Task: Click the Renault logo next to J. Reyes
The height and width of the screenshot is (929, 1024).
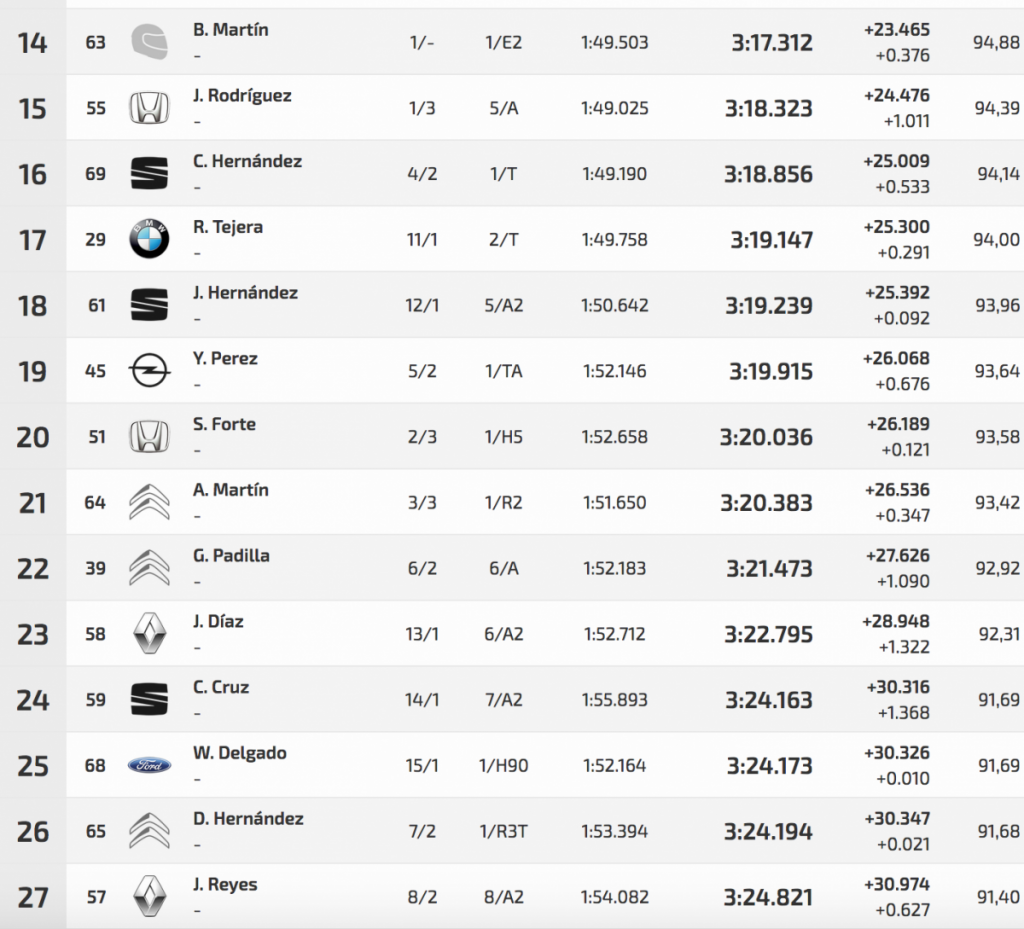Action: click(149, 897)
